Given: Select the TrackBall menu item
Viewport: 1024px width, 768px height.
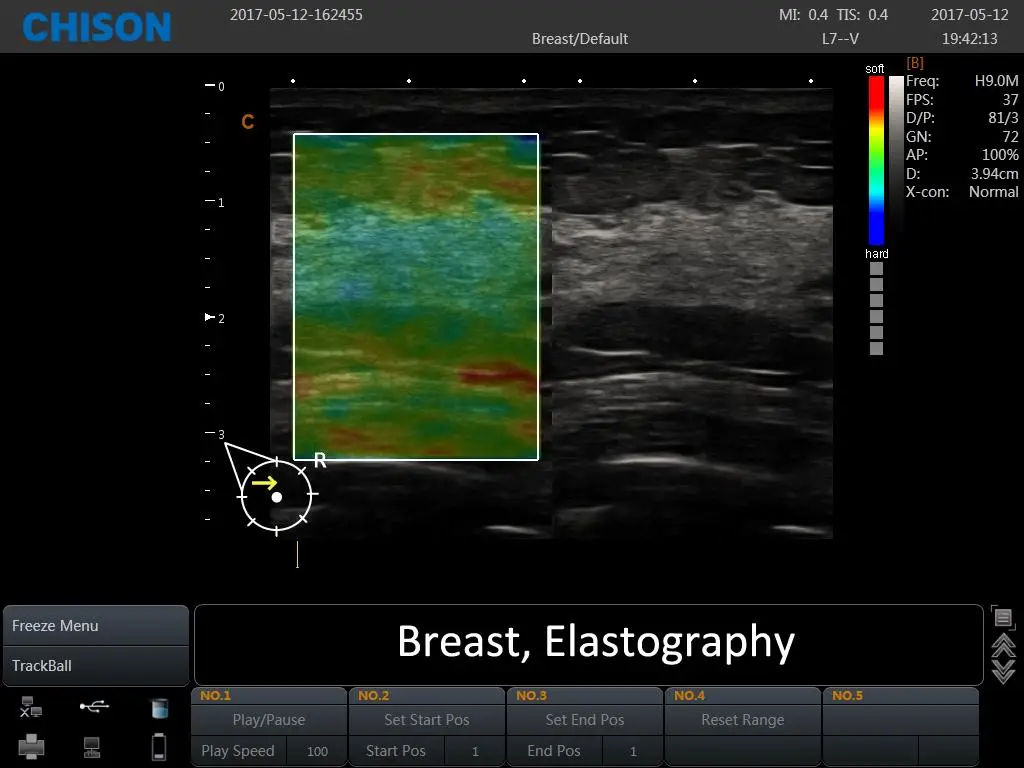Looking at the screenshot, I should coord(95,665).
